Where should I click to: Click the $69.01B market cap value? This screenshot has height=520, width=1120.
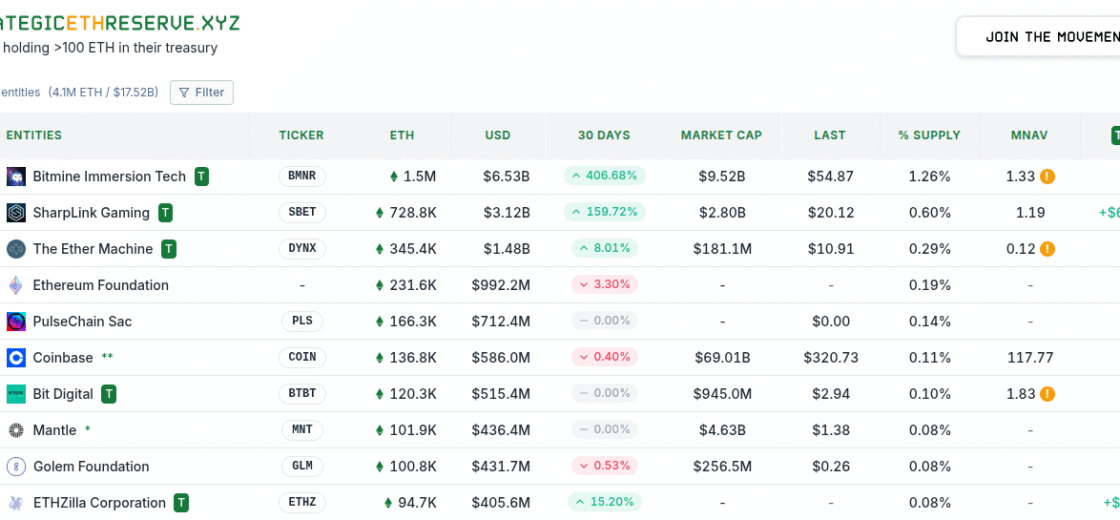[721, 357]
